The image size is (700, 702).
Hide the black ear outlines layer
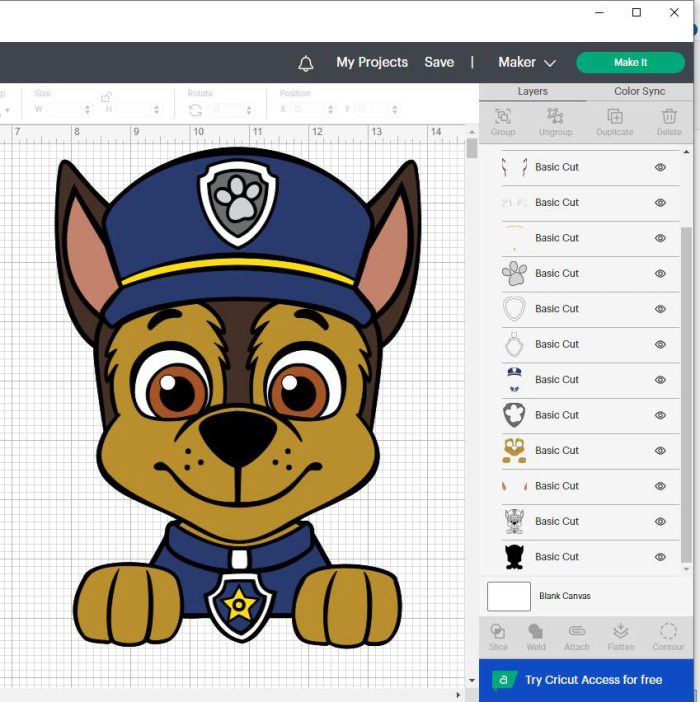(x=660, y=167)
